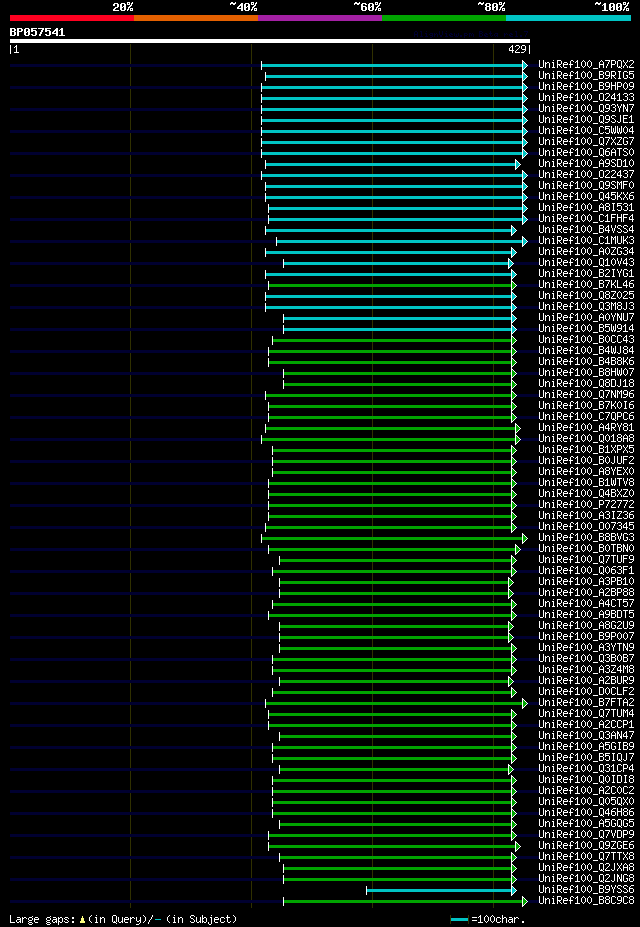
Task: Select the UniRef100_Q46H86 label
Action: 586,814
